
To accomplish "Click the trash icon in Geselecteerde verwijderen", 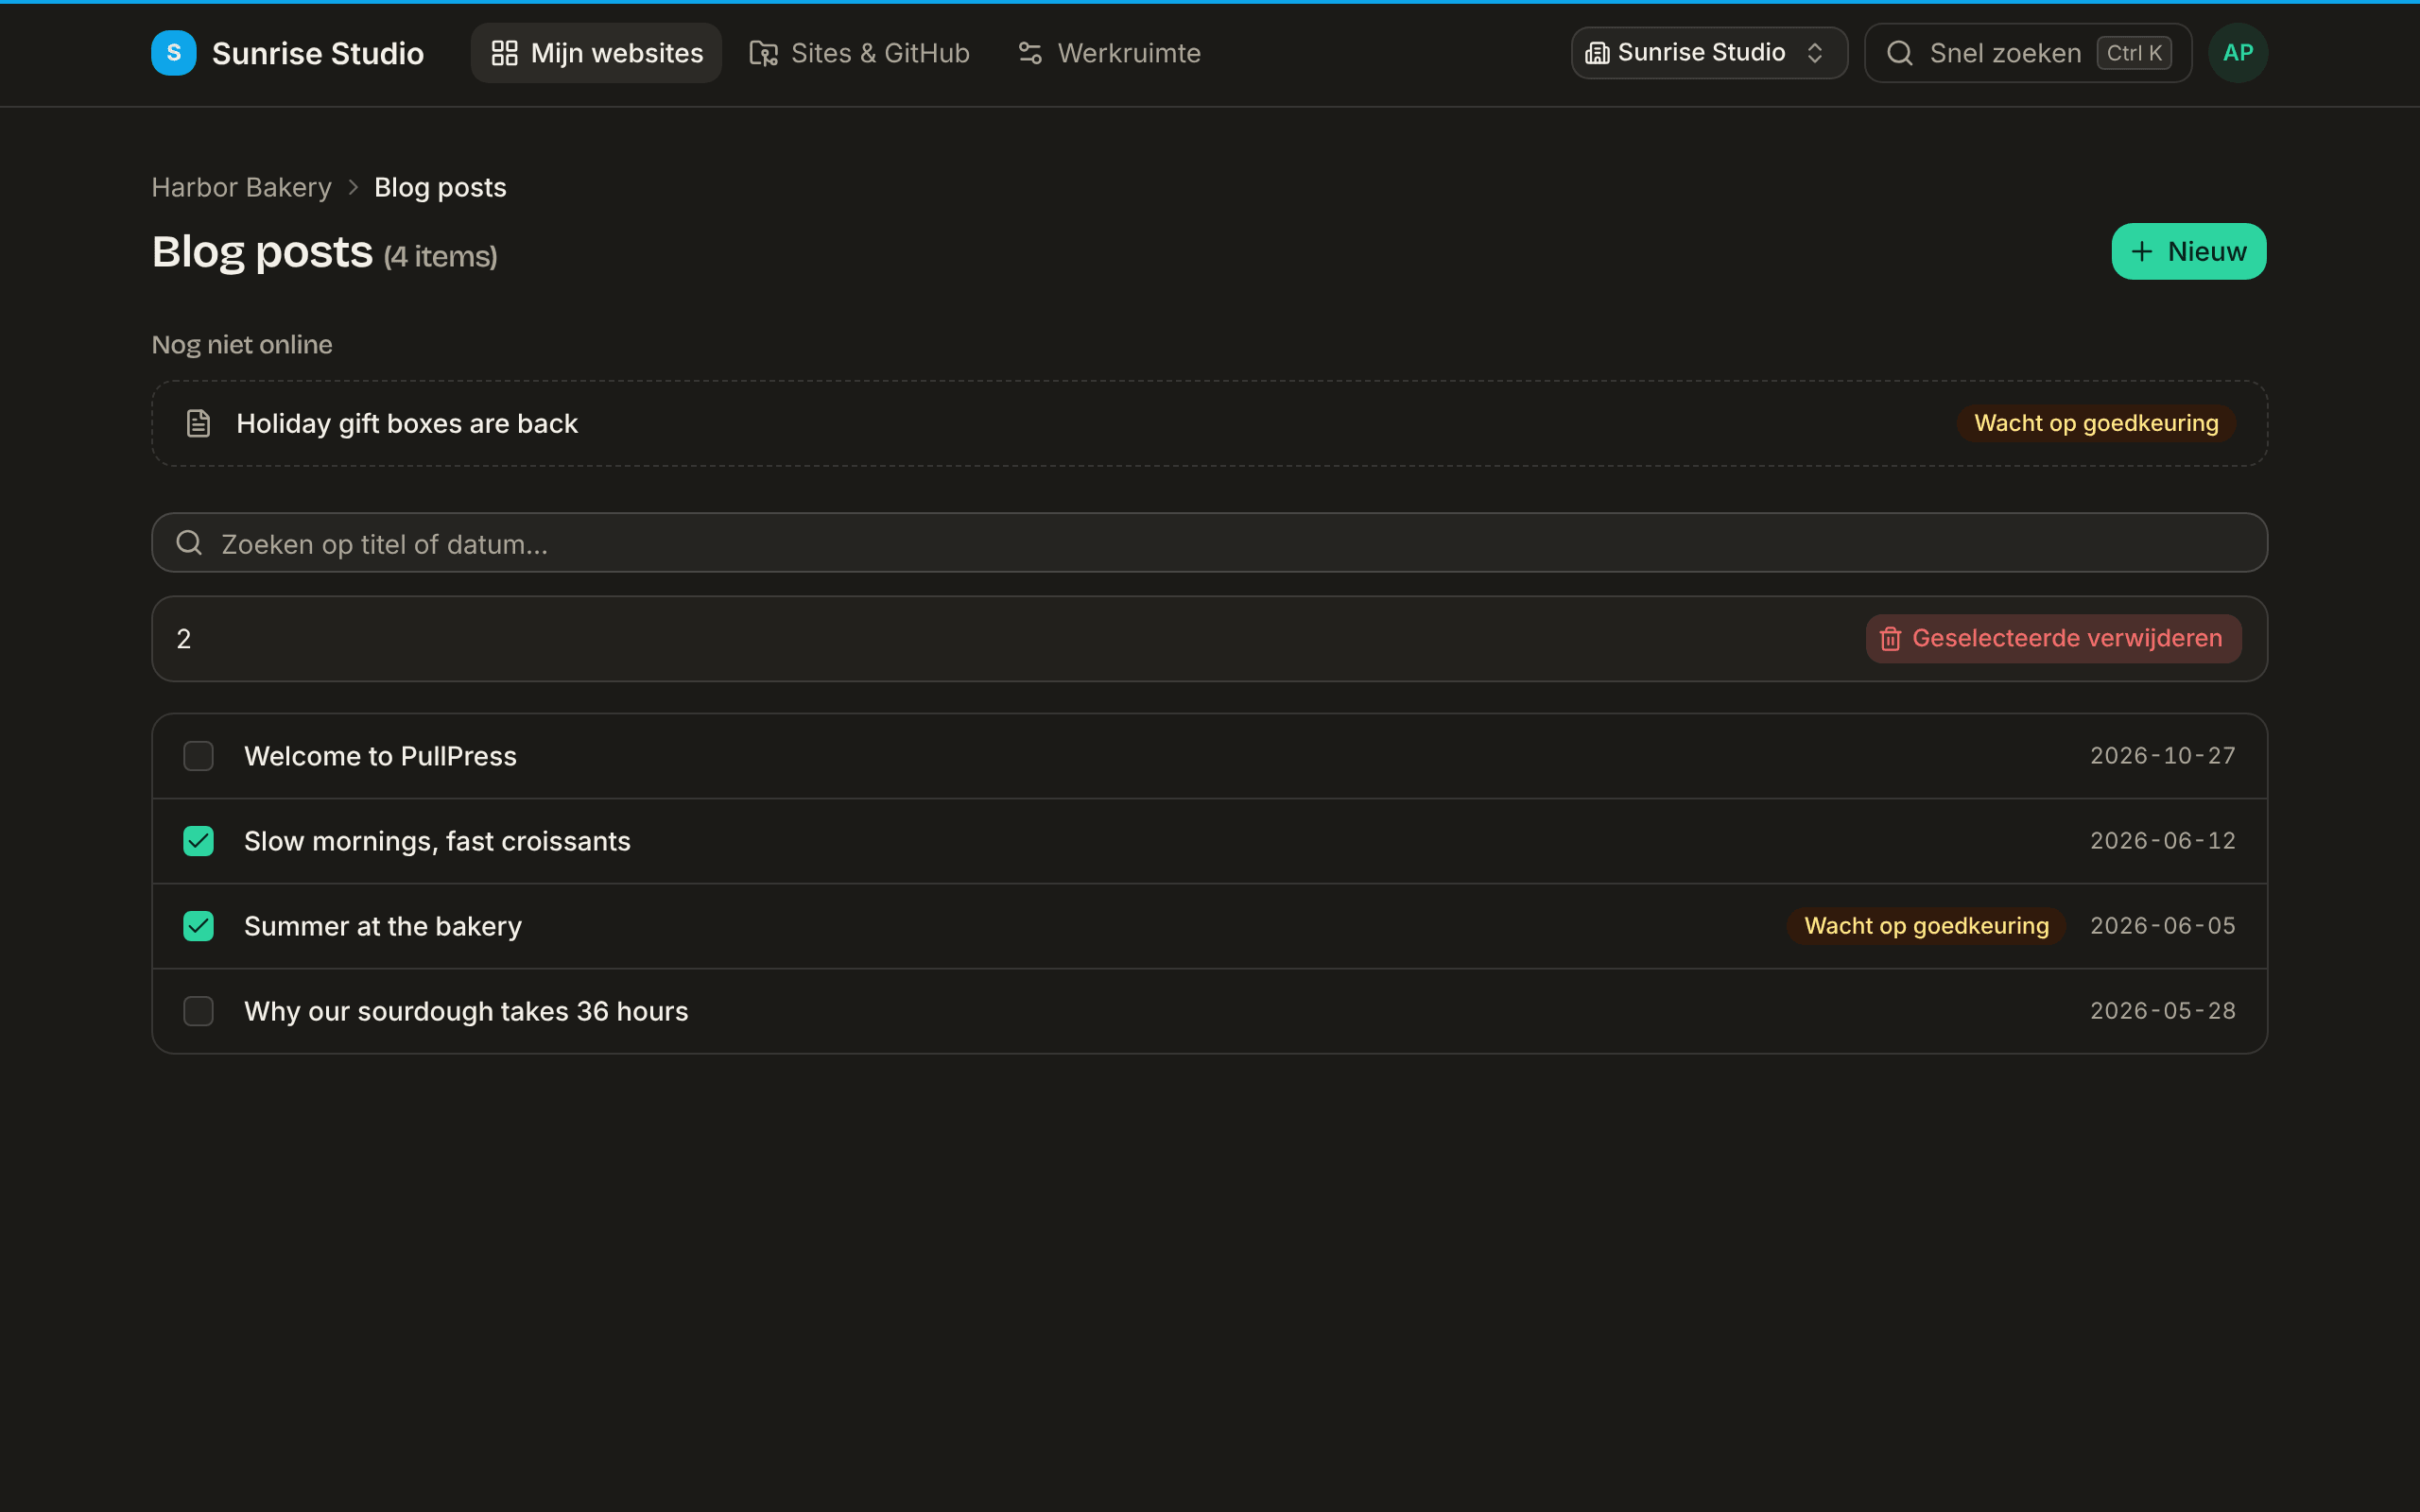I will pos(1889,639).
